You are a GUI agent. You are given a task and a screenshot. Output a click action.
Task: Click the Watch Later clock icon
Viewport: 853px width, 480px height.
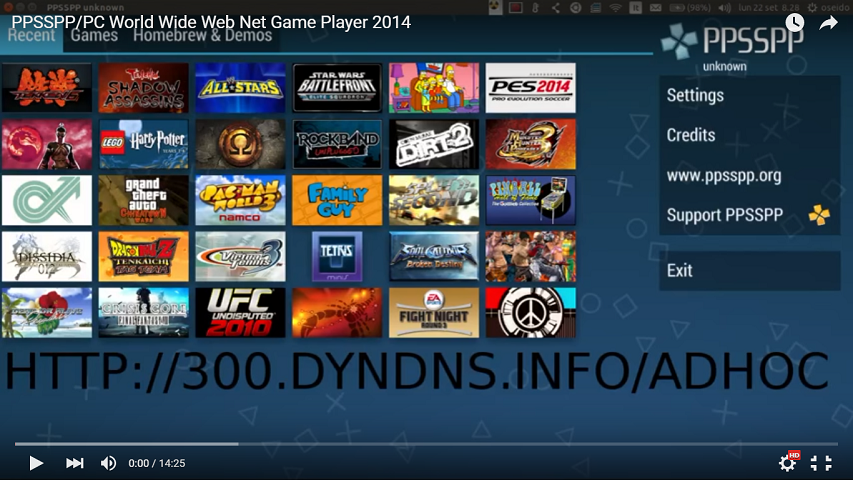pyautogui.click(x=795, y=22)
